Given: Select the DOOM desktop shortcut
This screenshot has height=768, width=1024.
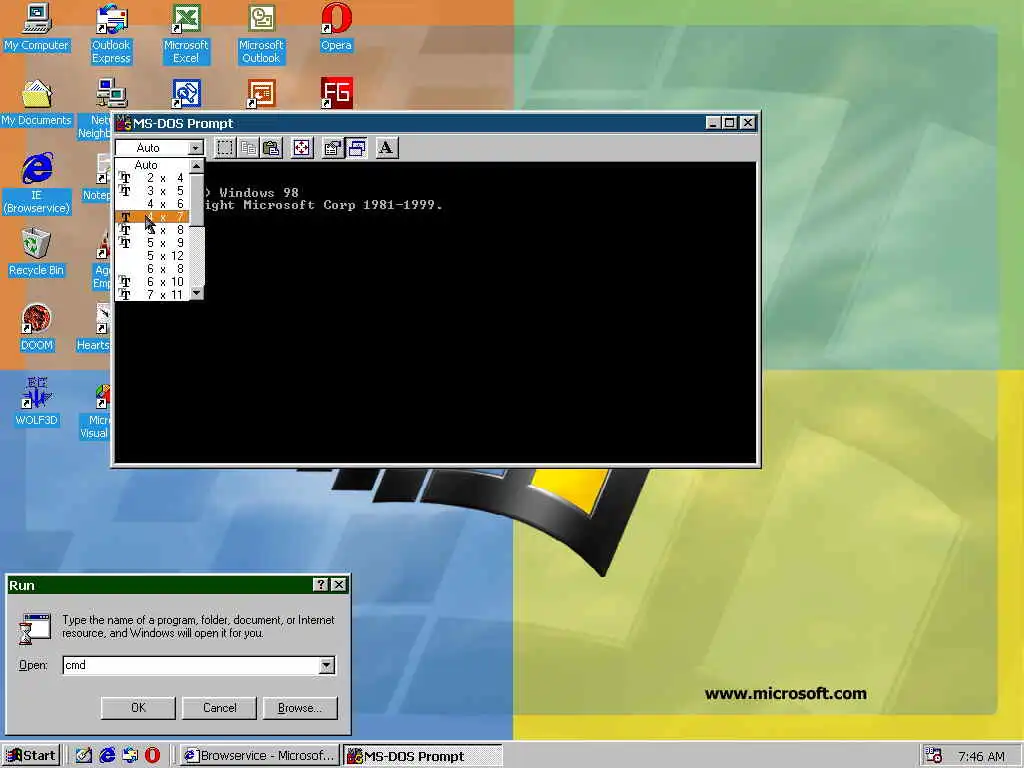Looking at the screenshot, I should click(37, 328).
